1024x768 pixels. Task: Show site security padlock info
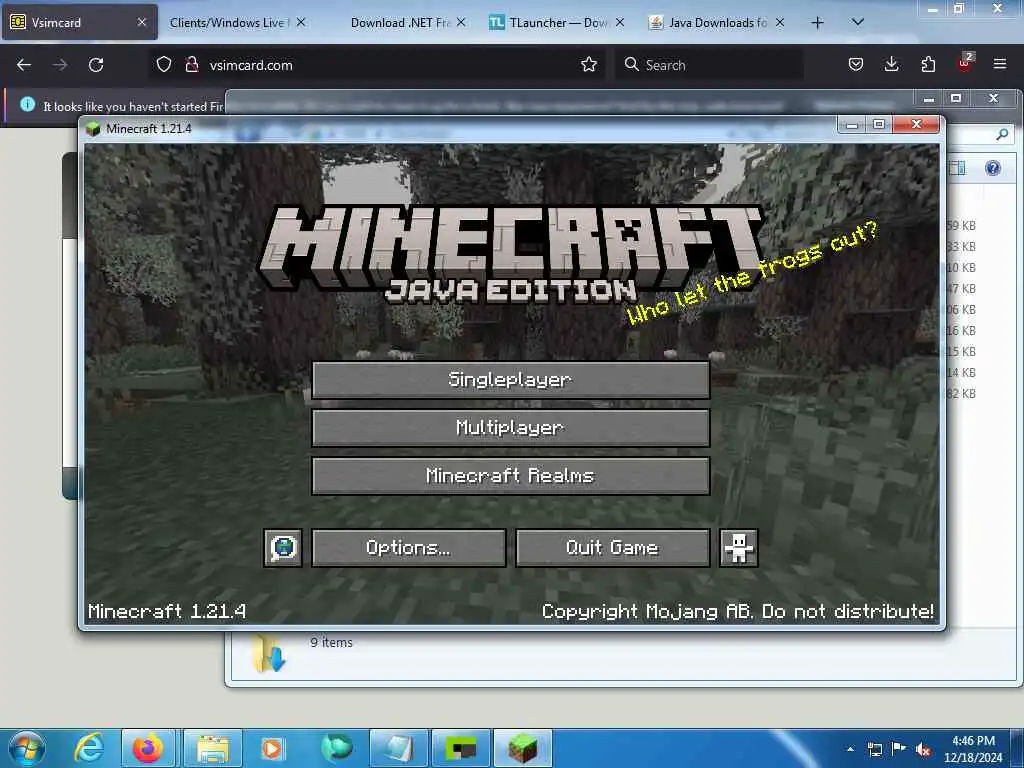coord(192,65)
